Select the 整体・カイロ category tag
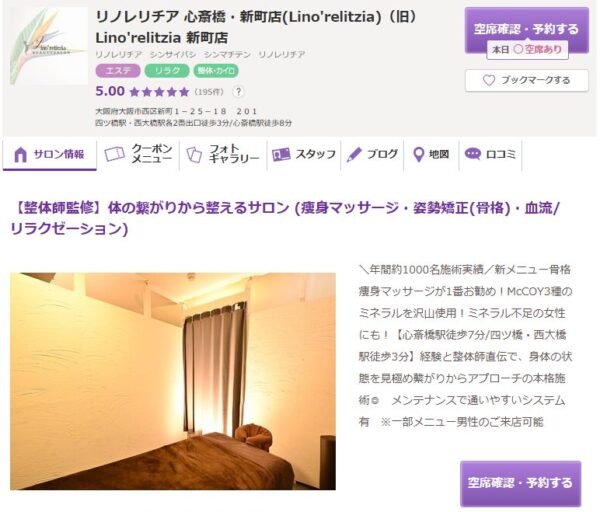The image size is (600, 512). (x=216, y=71)
